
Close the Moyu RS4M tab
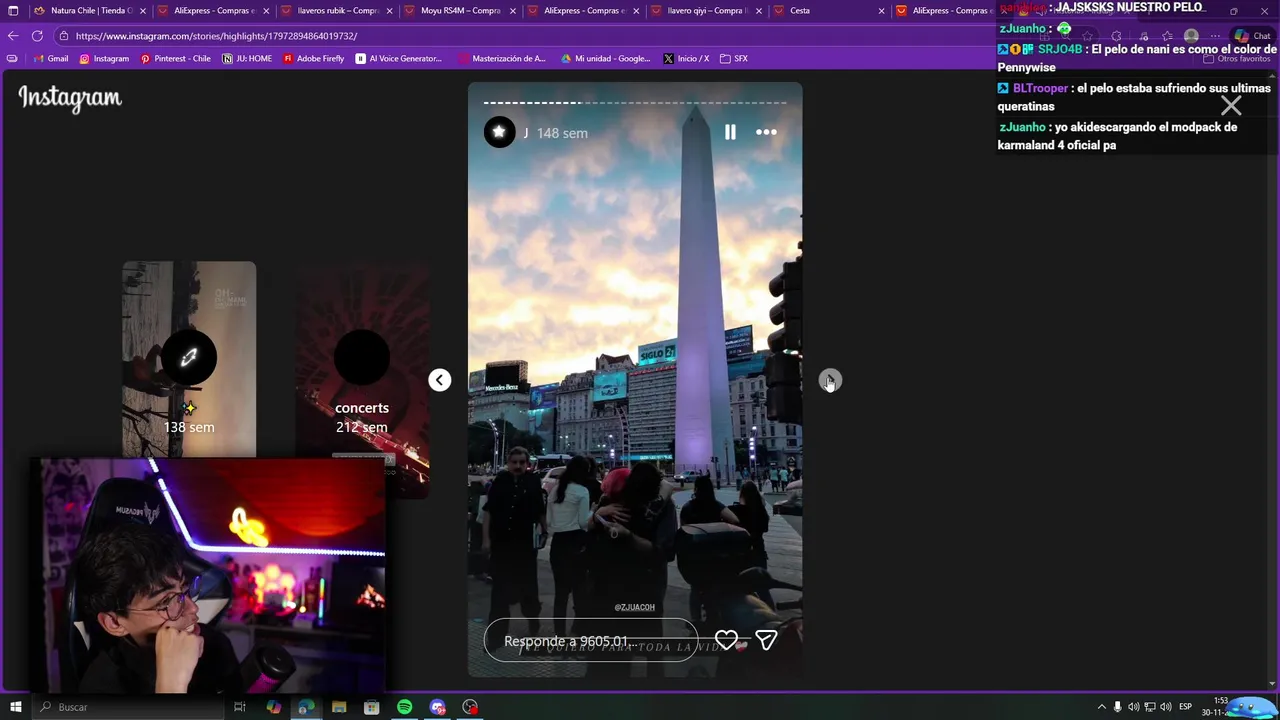pyautogui.click(x=513, y=11)
